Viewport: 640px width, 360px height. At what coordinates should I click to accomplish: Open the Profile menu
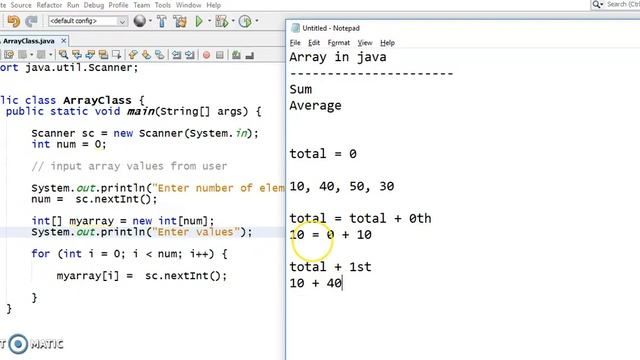click(118, 5)
